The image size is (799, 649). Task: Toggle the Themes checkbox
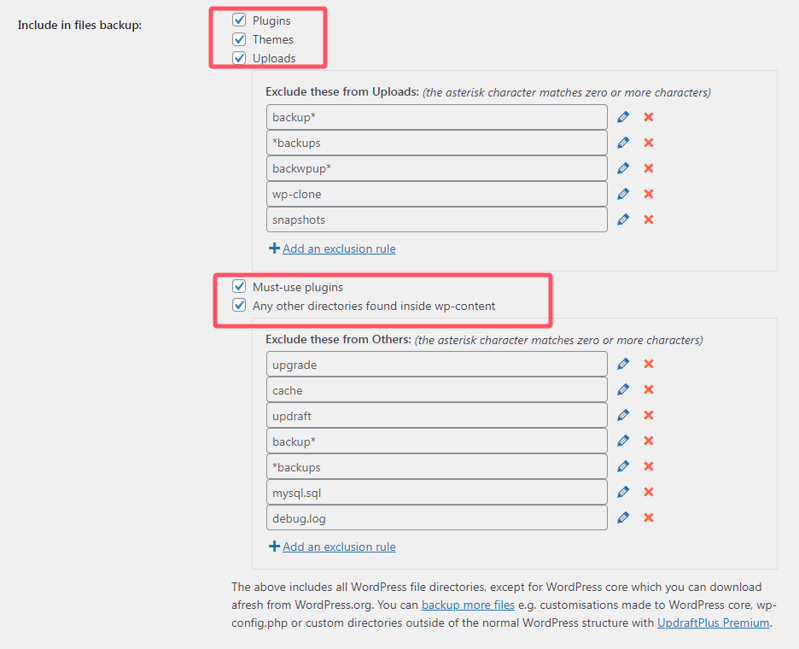(239, 39)
